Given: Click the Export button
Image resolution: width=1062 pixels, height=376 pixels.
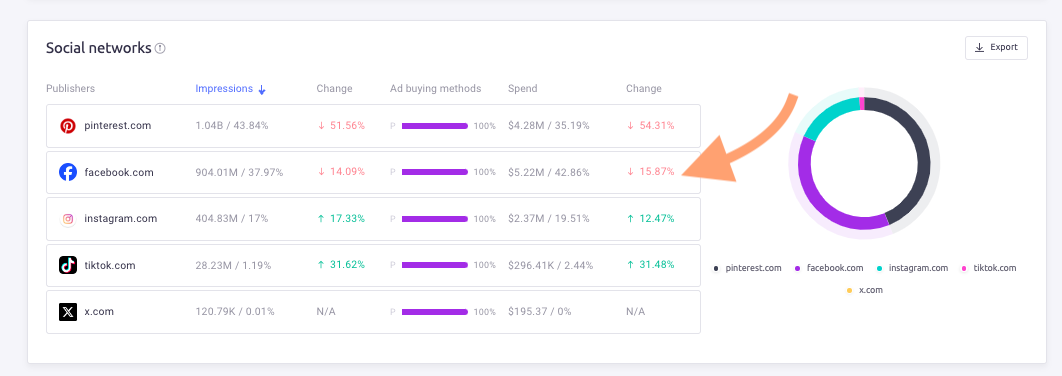Looking at the screenshot, I should coord(996,48).
